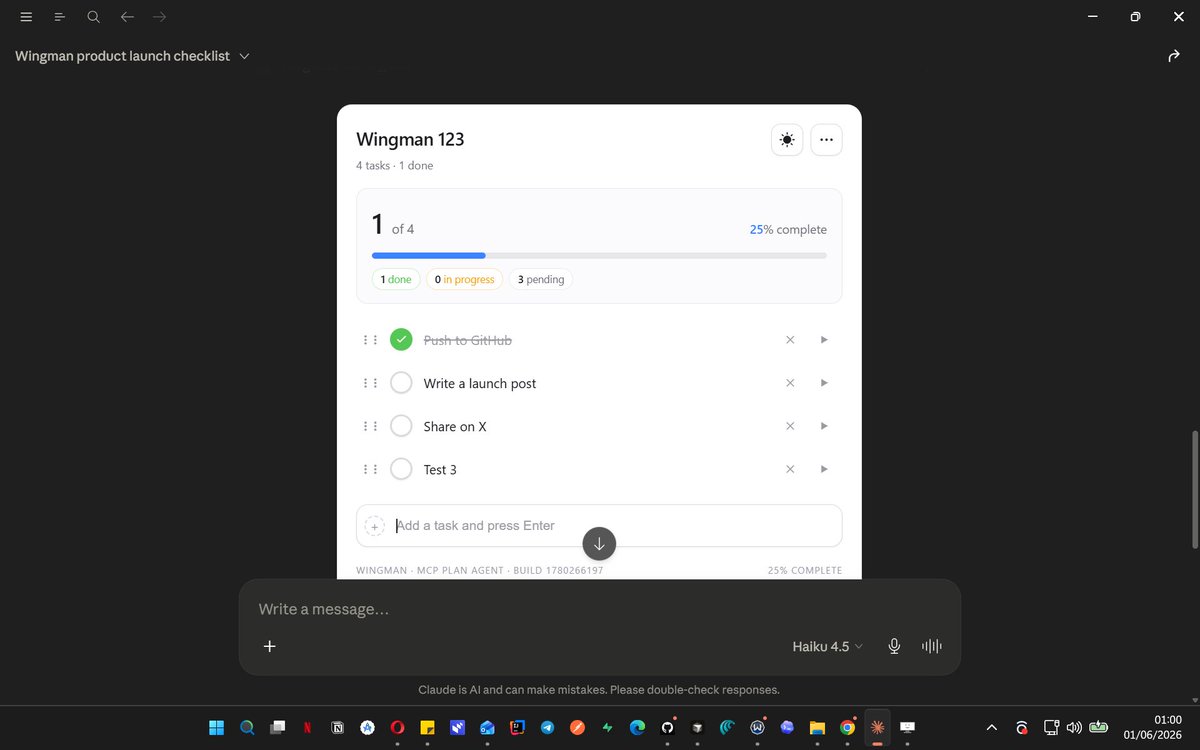Click the page vertical scrollbar thumb
Image resolution: width=1200 pixels, height=750 pixels.
[1194, 489]
